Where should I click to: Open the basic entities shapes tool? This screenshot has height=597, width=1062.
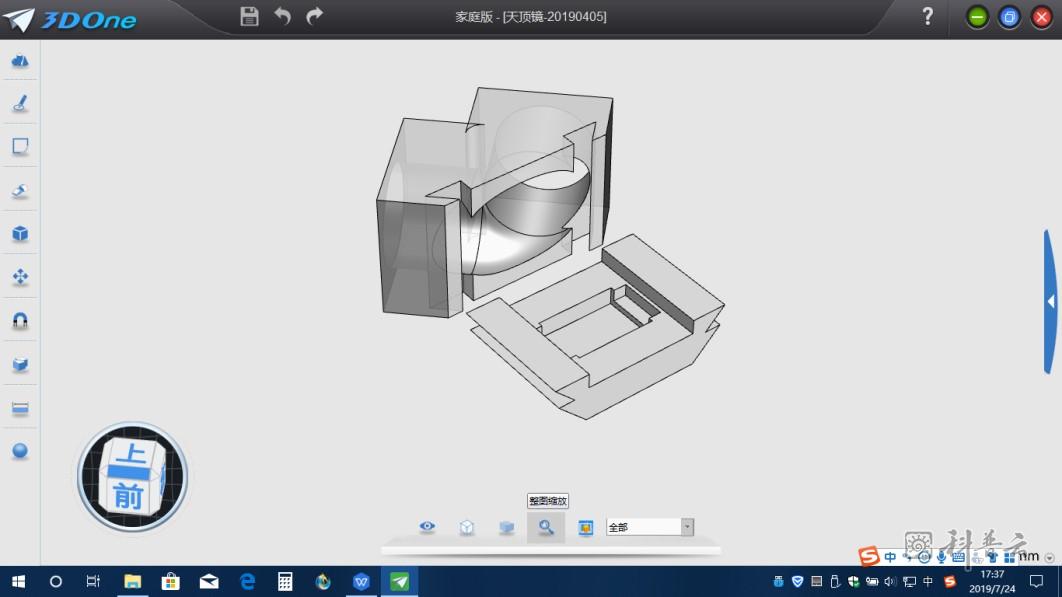click(x=20, y=61)
